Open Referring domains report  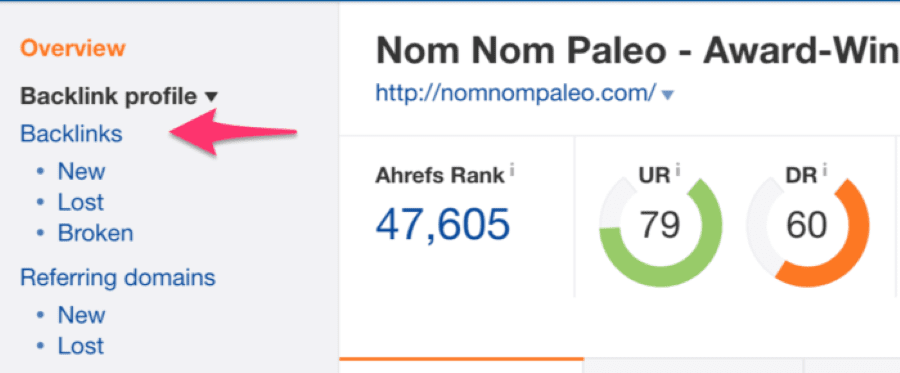pyautogui.click(x=118, y=278)
